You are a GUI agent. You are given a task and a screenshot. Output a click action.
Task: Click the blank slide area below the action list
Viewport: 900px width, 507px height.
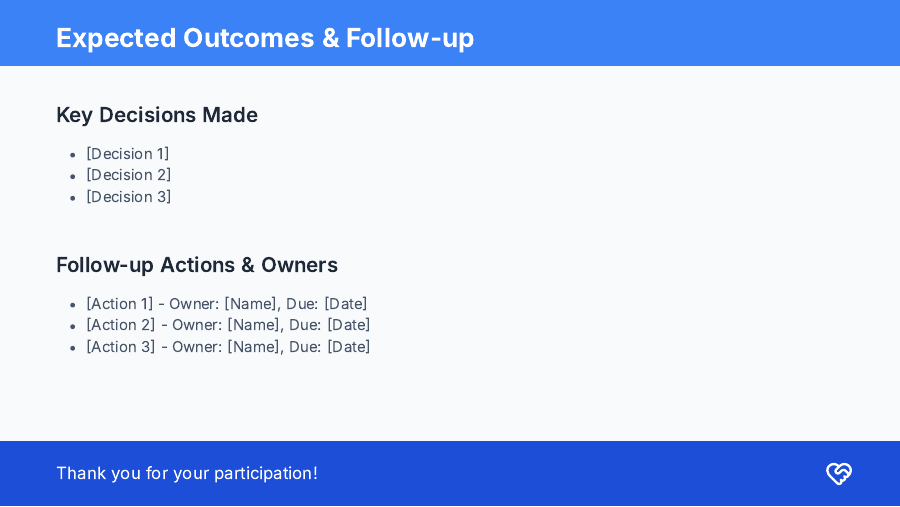(x=450, y=400)
